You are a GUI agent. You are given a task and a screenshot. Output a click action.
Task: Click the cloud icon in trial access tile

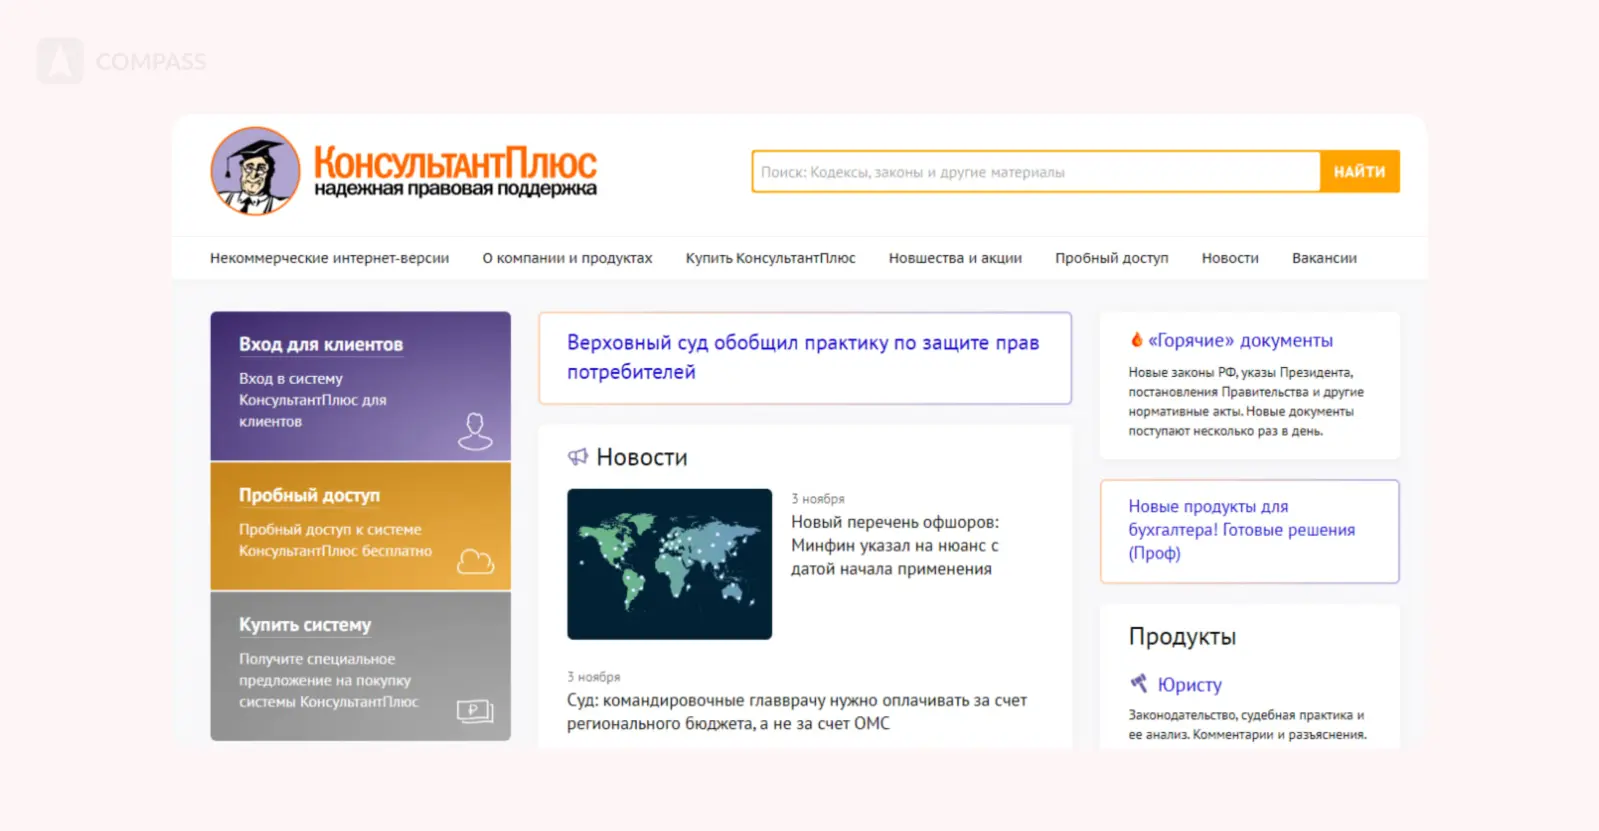tap(475, 561)
